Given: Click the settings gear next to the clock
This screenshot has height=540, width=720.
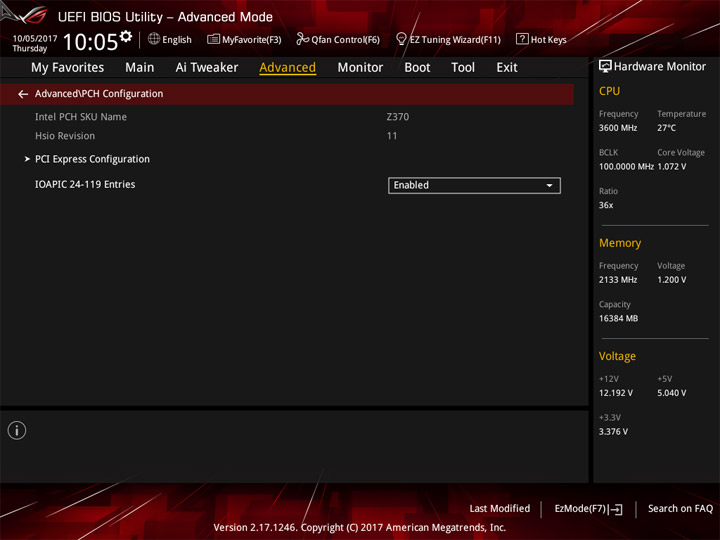Looking at the screenshot, I should [126, 36].
